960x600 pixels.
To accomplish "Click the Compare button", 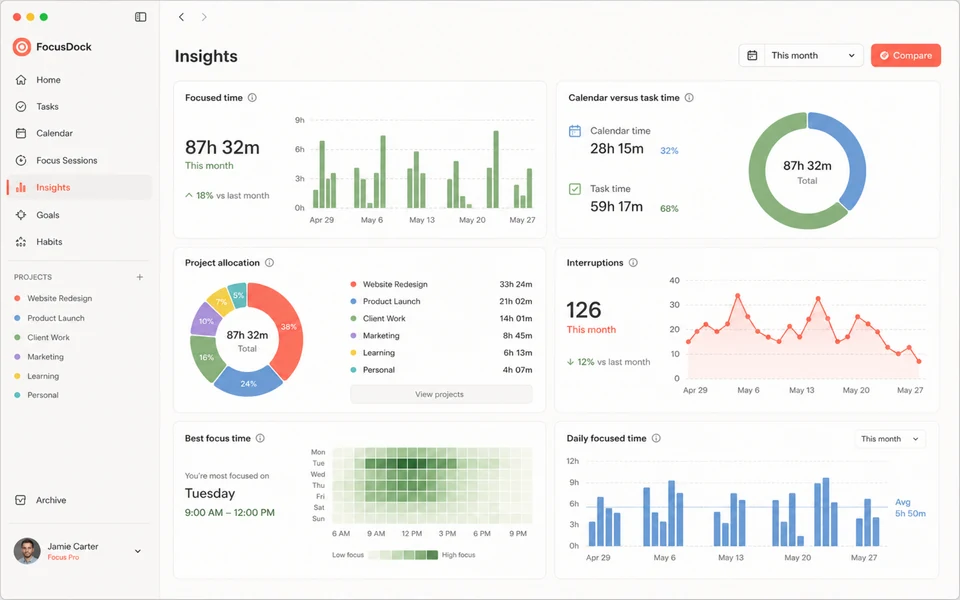I will [x=906, y=56].
